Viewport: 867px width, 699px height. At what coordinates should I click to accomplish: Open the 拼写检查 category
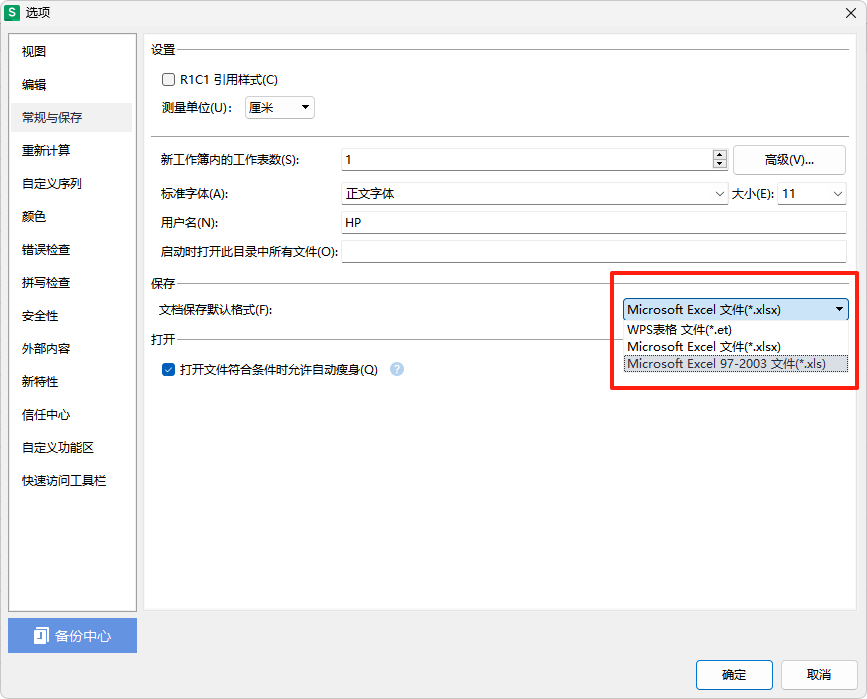[71, 283]
